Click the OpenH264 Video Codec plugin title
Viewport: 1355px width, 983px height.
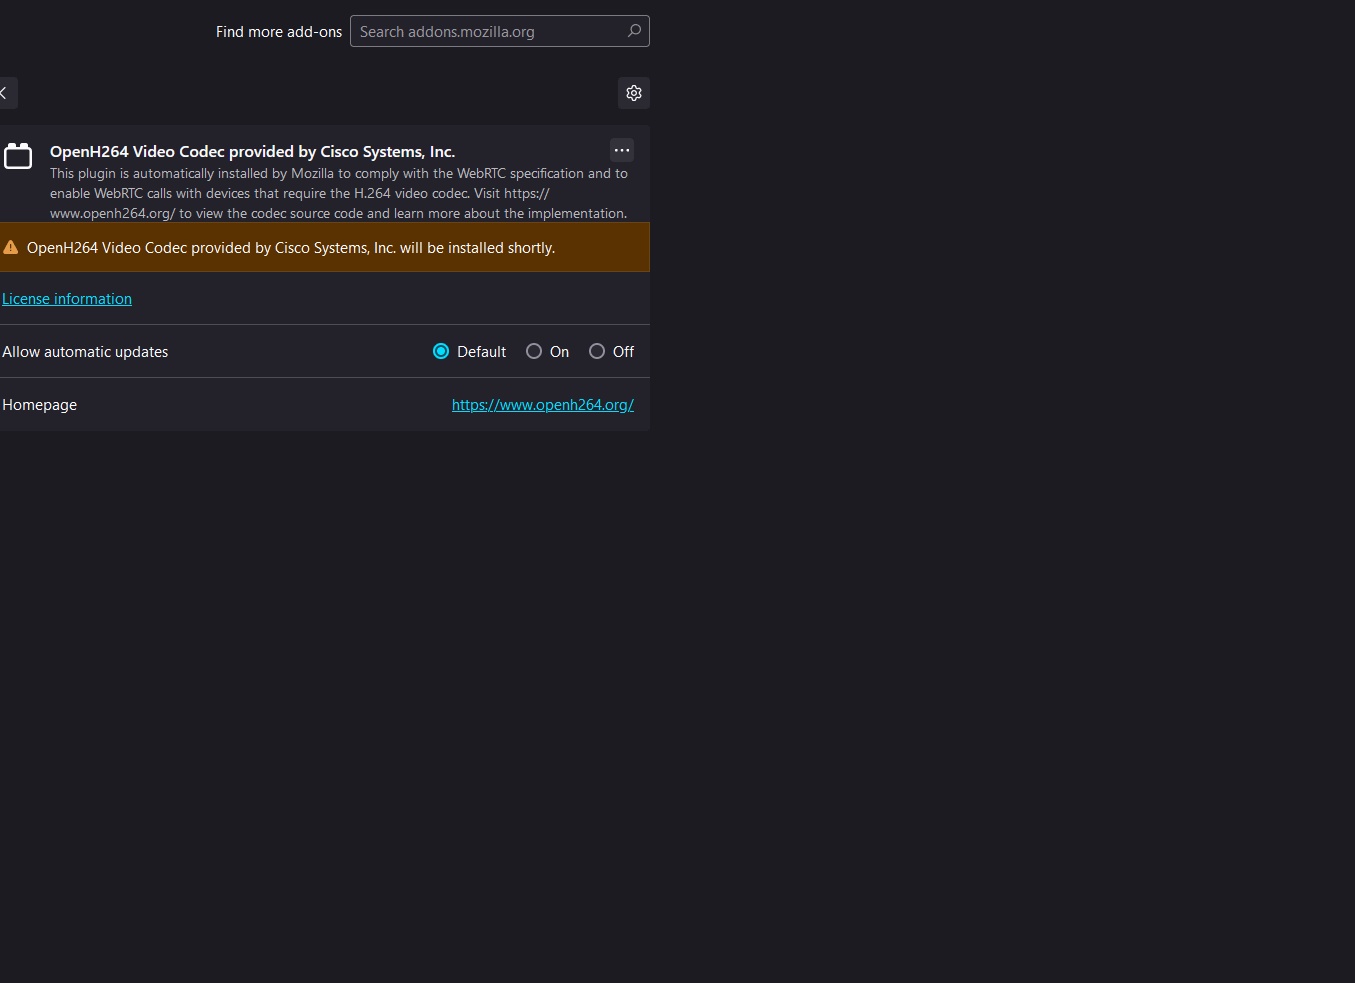(253, 151)
